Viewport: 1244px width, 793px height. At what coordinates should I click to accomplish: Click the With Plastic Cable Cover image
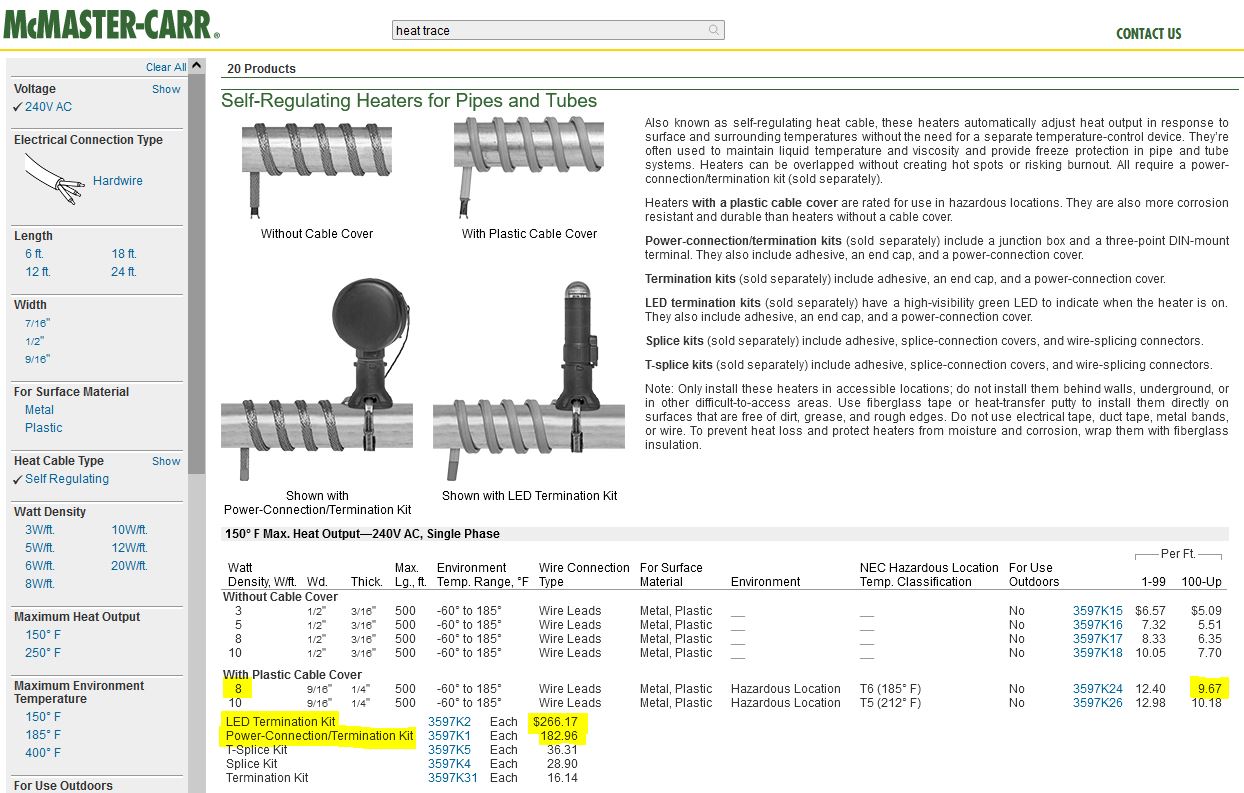[528, 167]
